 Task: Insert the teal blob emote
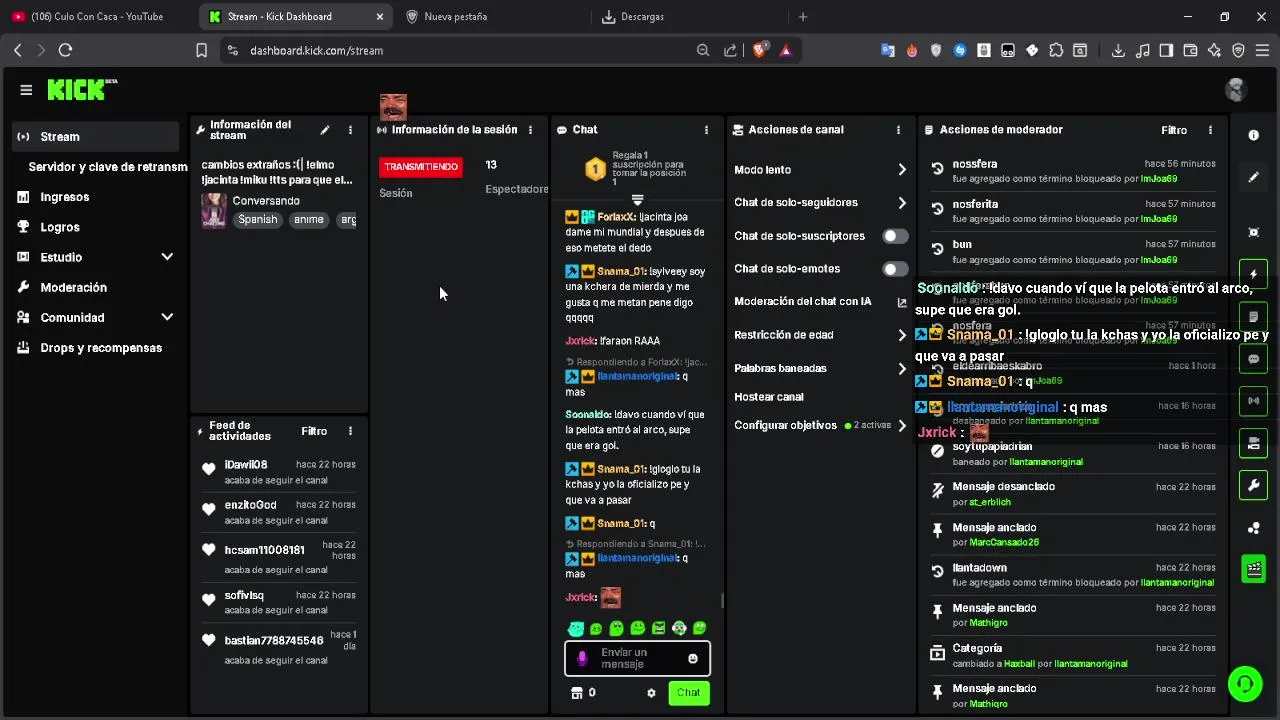[x=576, y=629]
